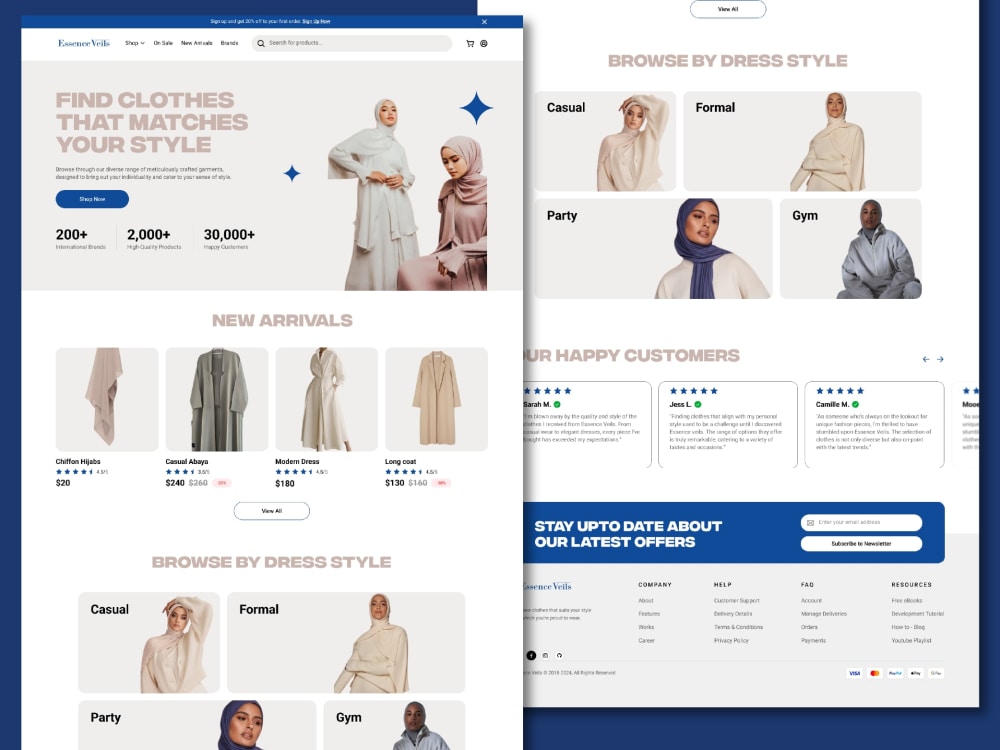
Task: Click the Youtube Playlist footer link
Action: tap(911, 641)
